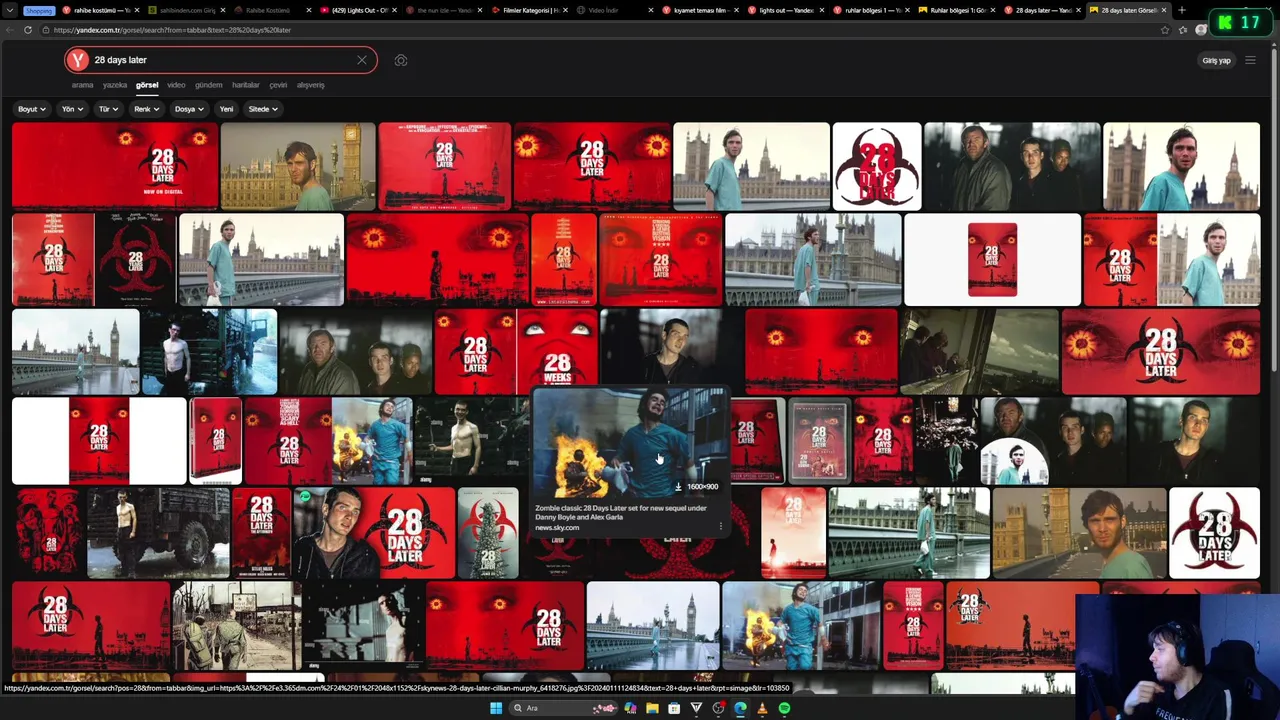The image size is (1280, 720).
Task: Switch to 'Filmler Kategorisi' browser tab
Action: point(532,10)
